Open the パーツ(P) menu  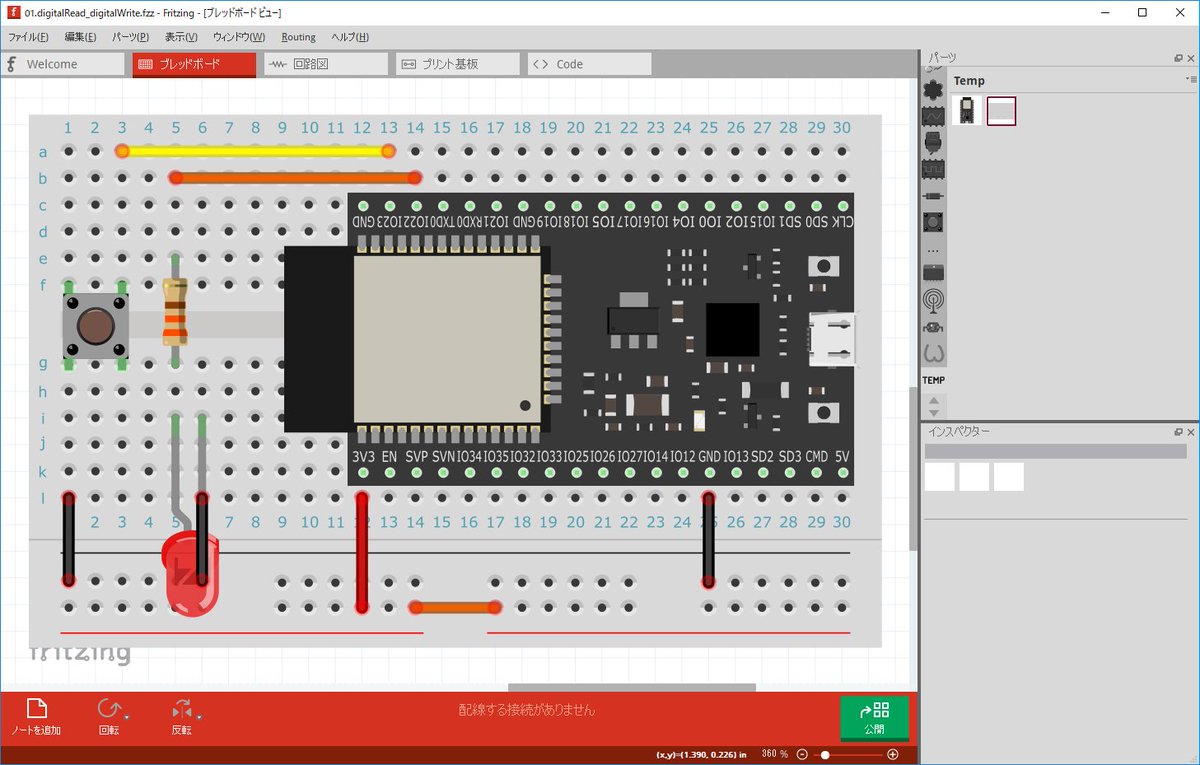point(130,37)
